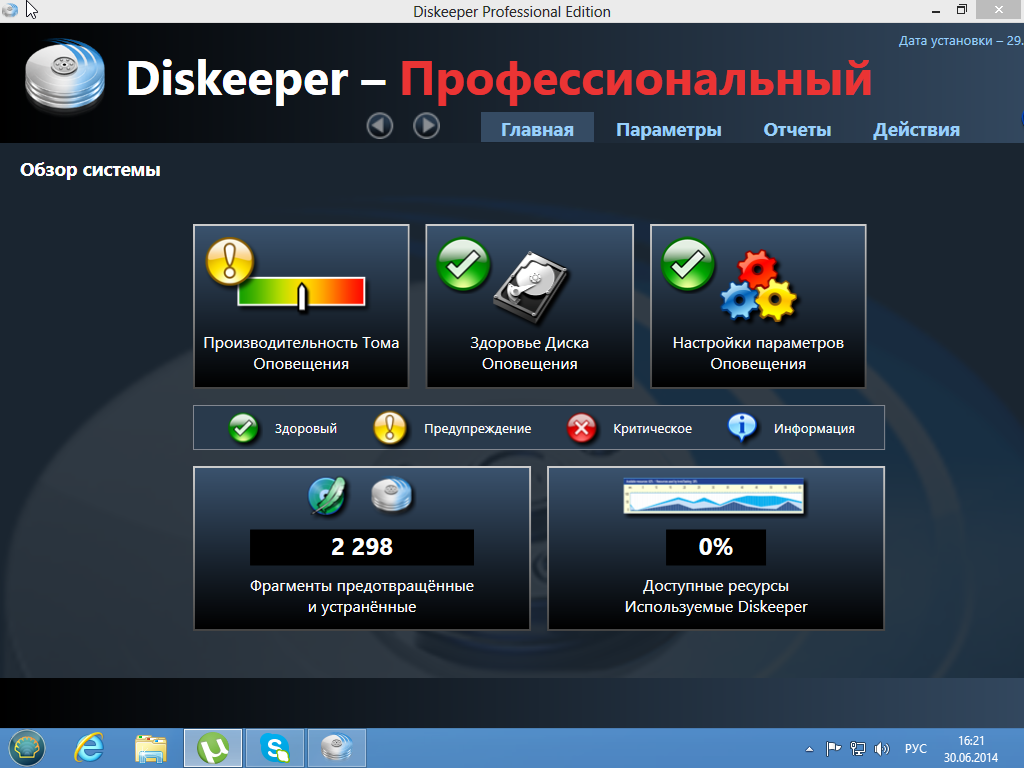Image resolution: width=1024 pixels, height=768 pixels.
Task: Switch to the Параметры tab
Action: (x=669, y=129)
